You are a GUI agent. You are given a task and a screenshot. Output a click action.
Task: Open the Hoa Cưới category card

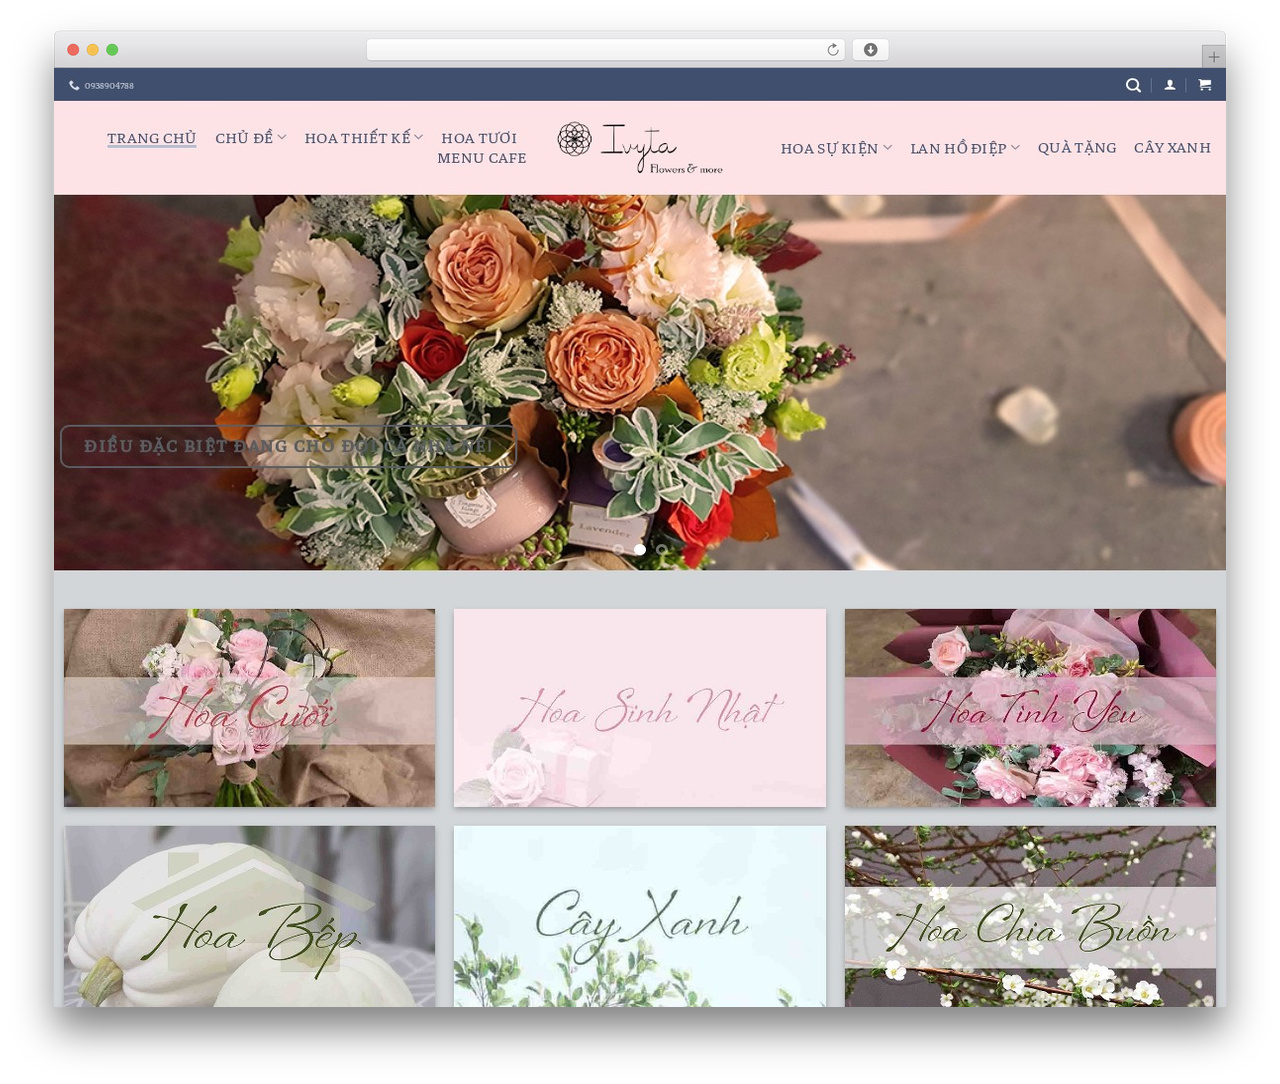pos(249,708)
